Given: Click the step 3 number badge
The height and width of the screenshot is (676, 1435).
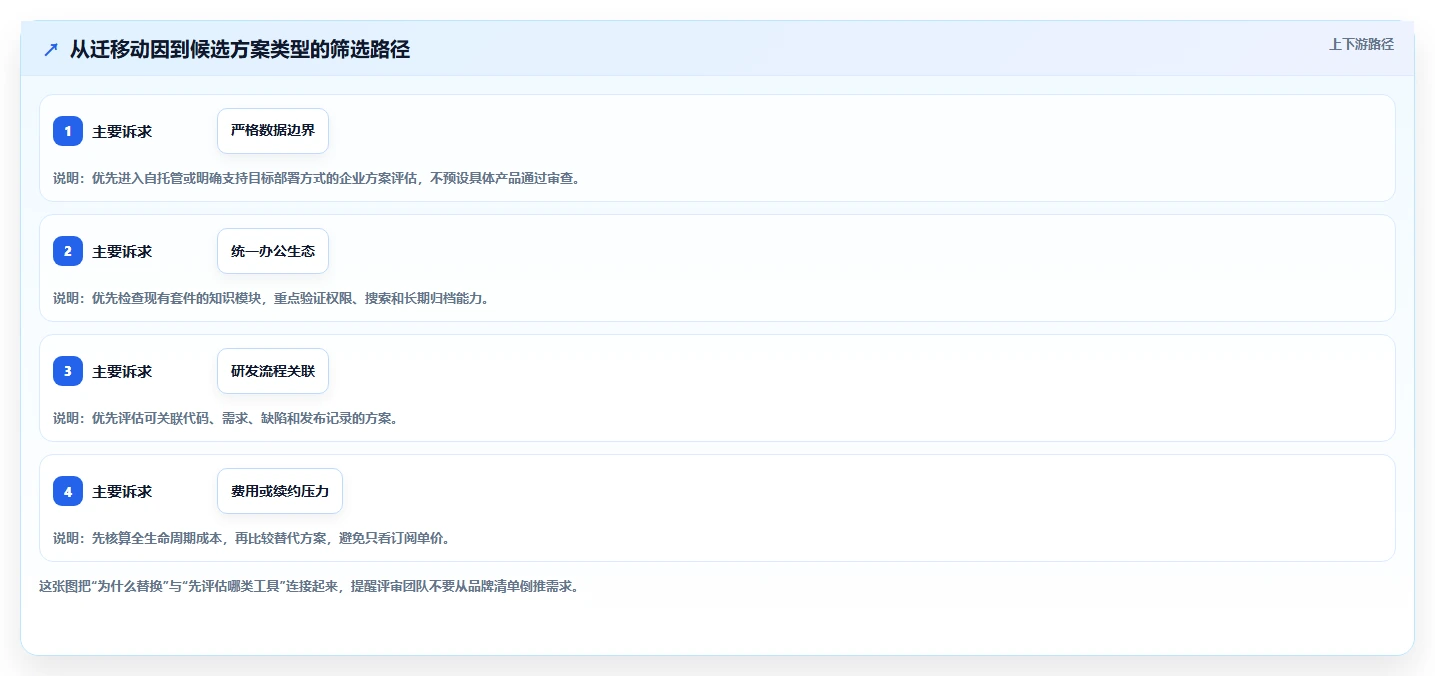Looking at the screenshot, I should (68, 371).
